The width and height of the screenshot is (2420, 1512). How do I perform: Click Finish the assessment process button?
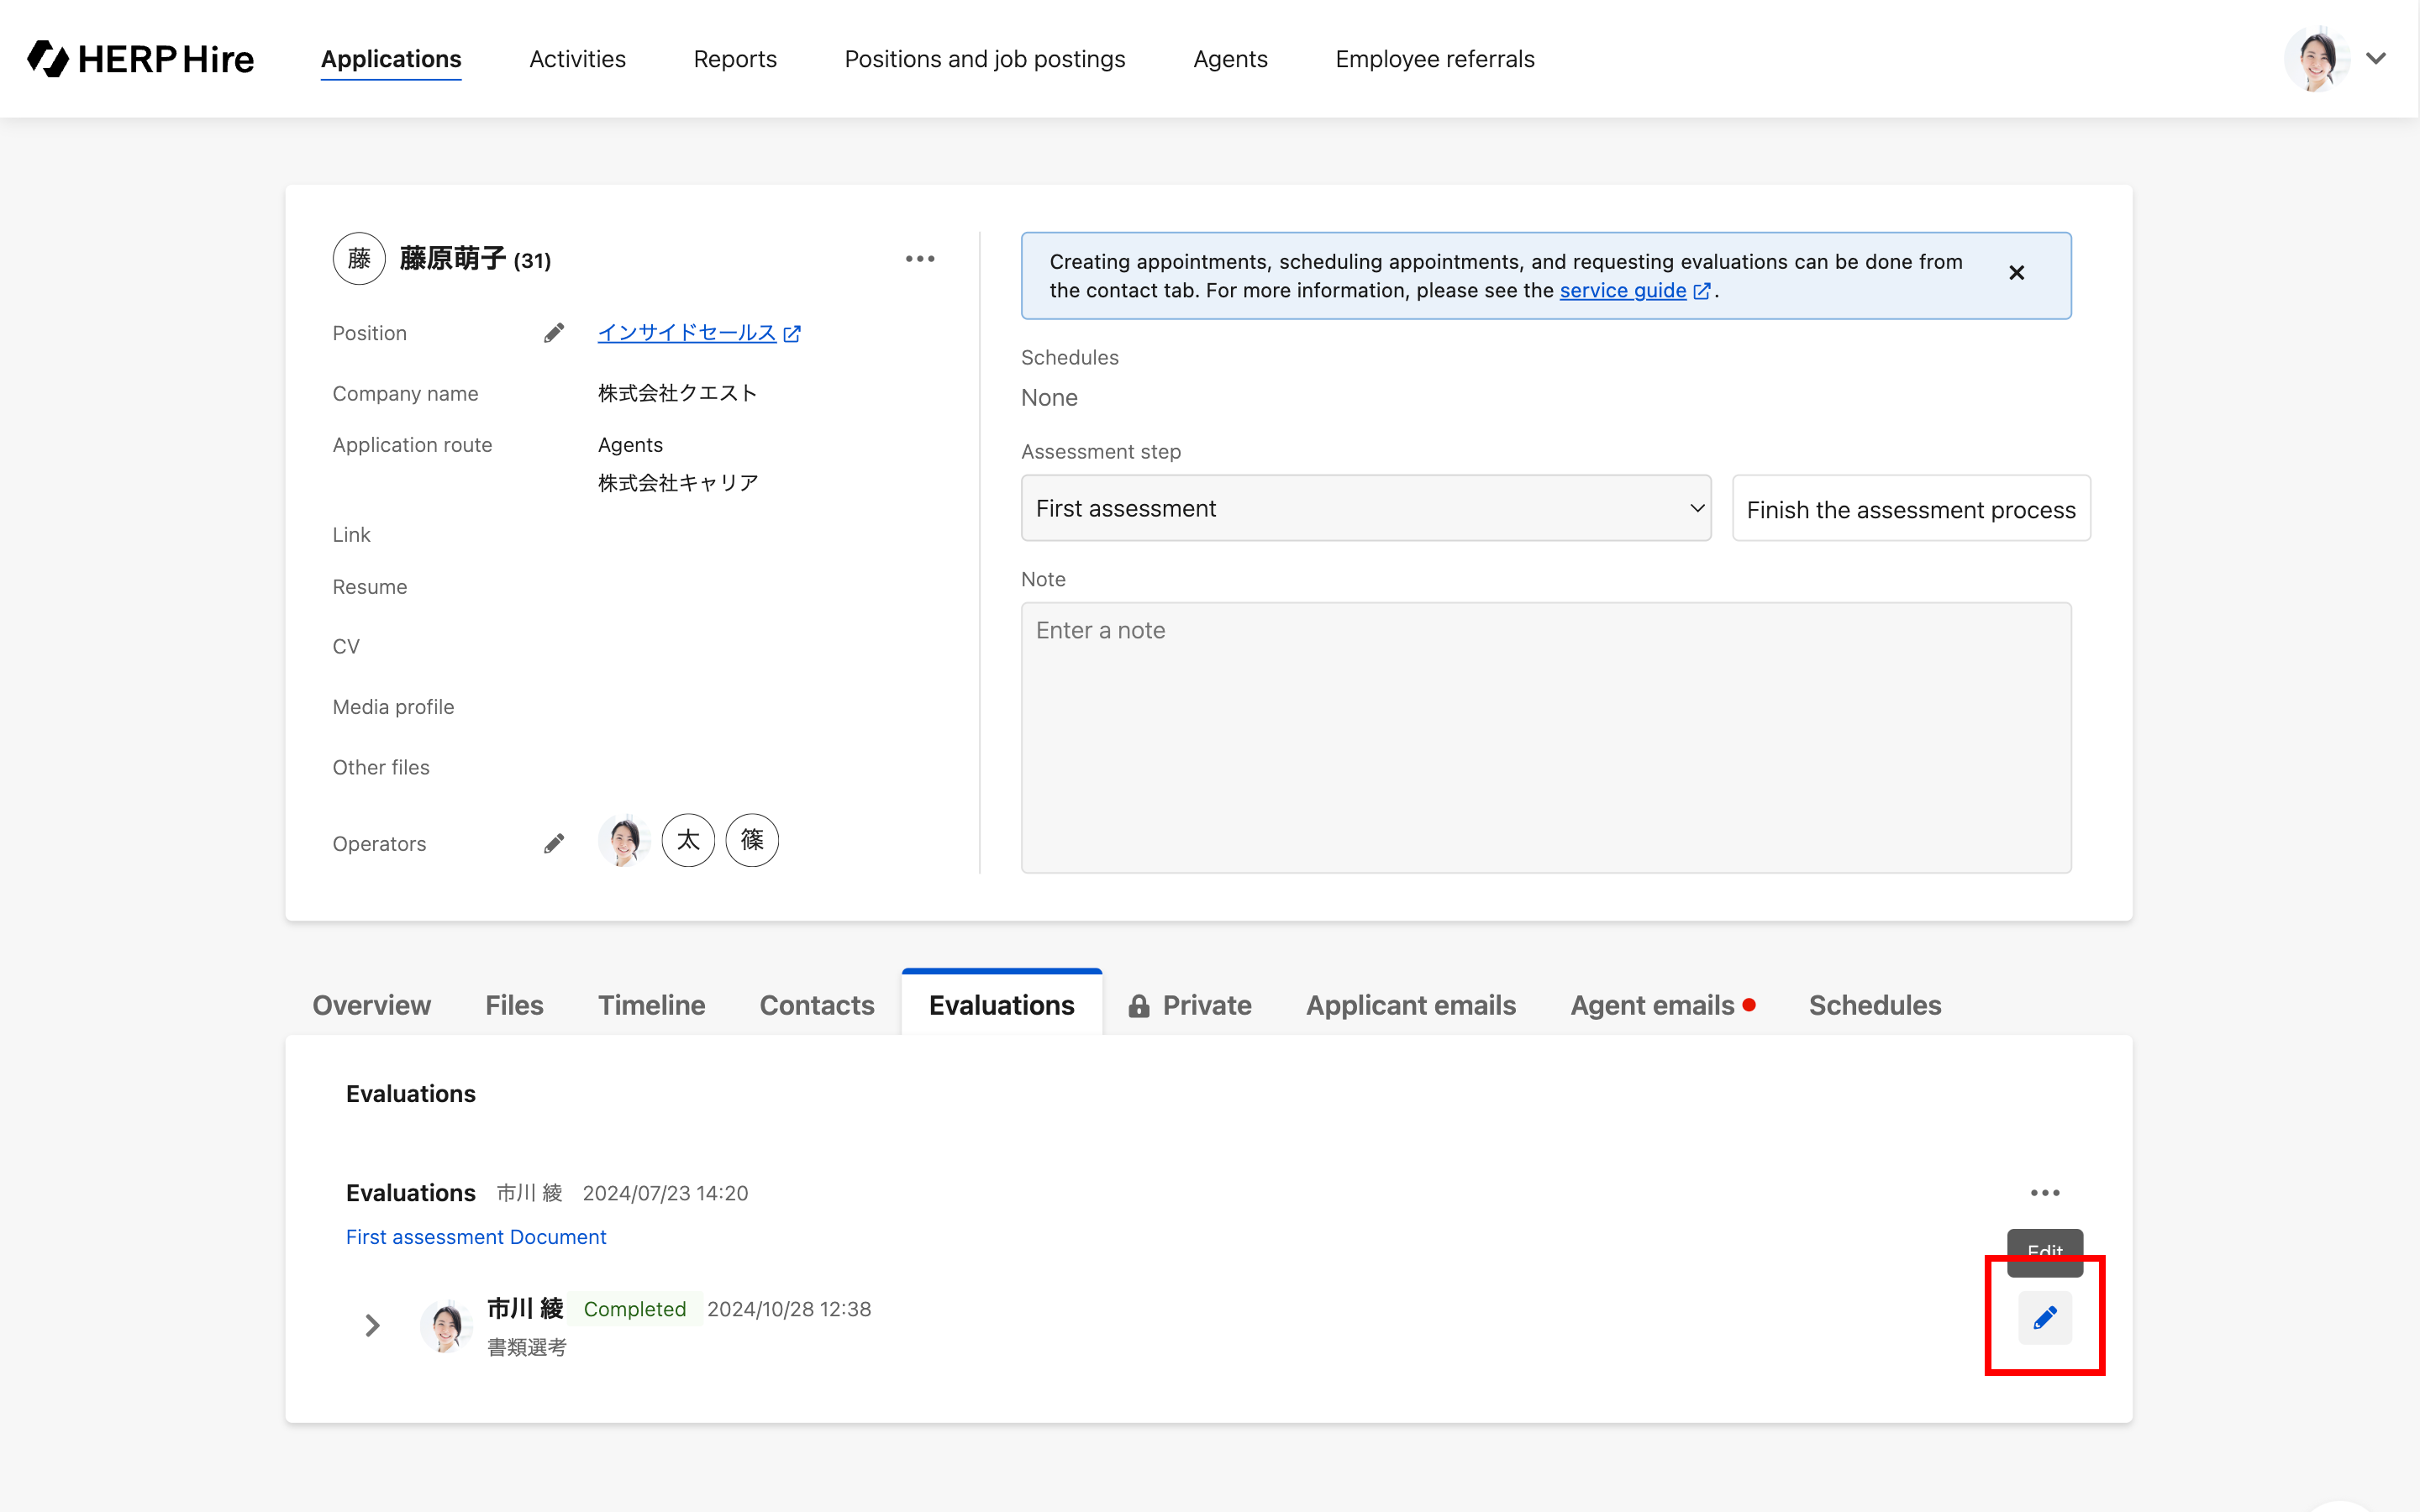click(x=1910, y=509)
